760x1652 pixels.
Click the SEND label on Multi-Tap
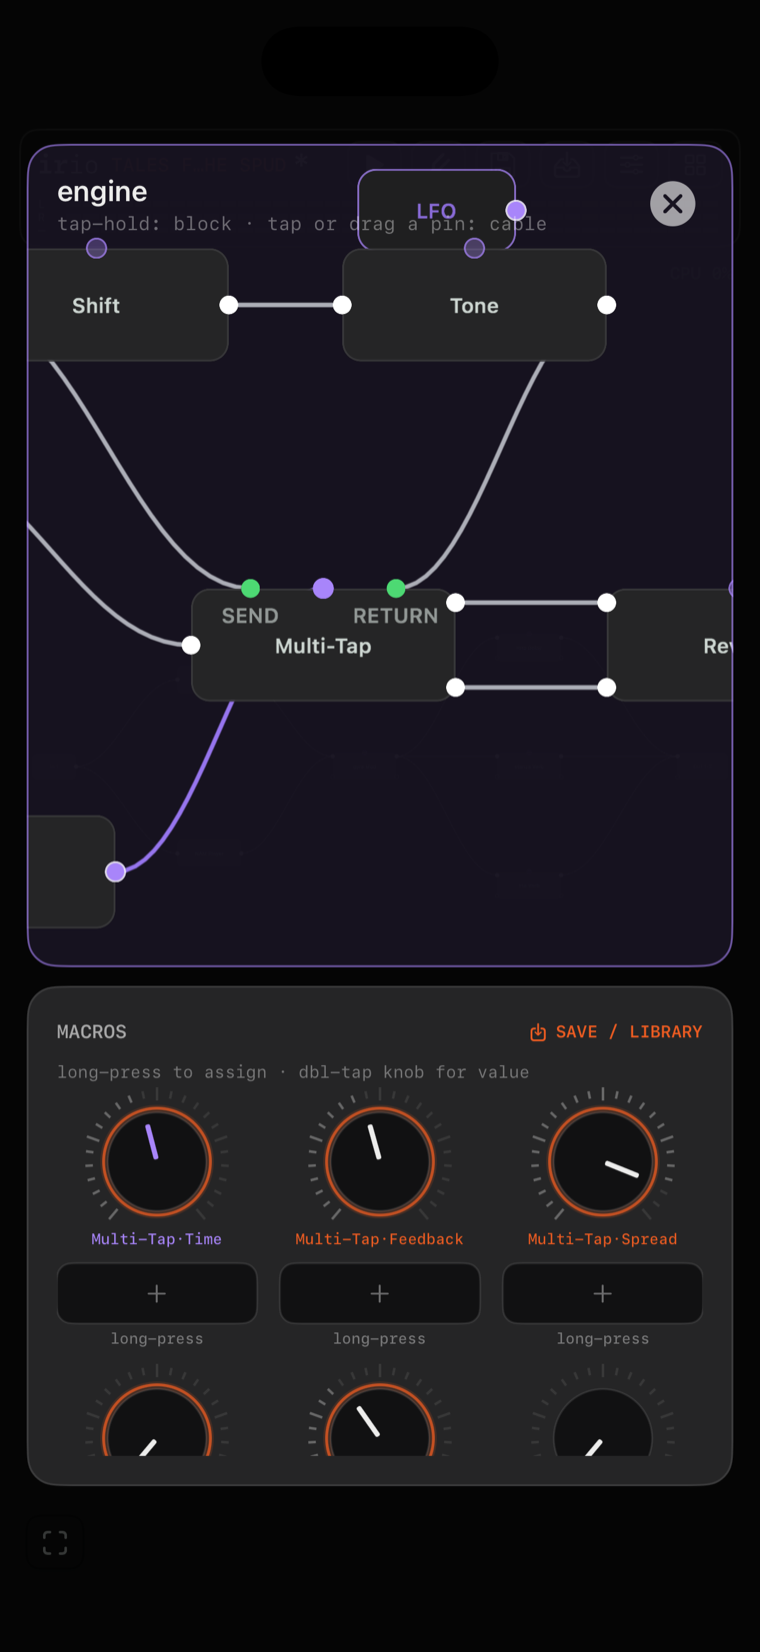point(250,616)
